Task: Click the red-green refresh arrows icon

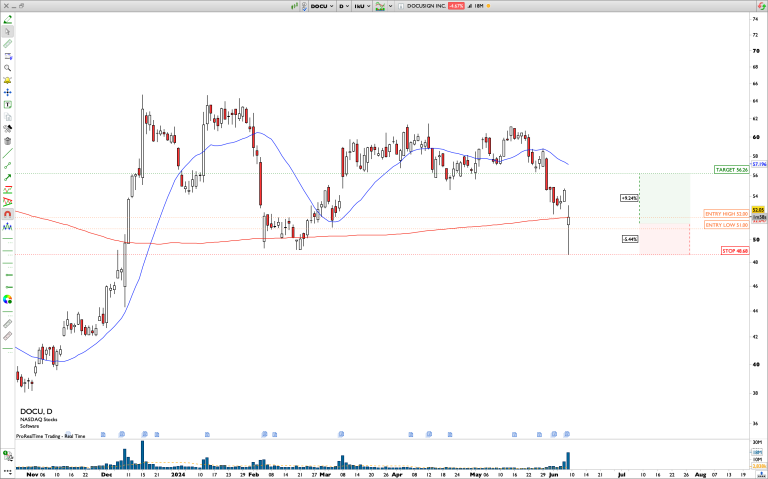Action: 7,189
